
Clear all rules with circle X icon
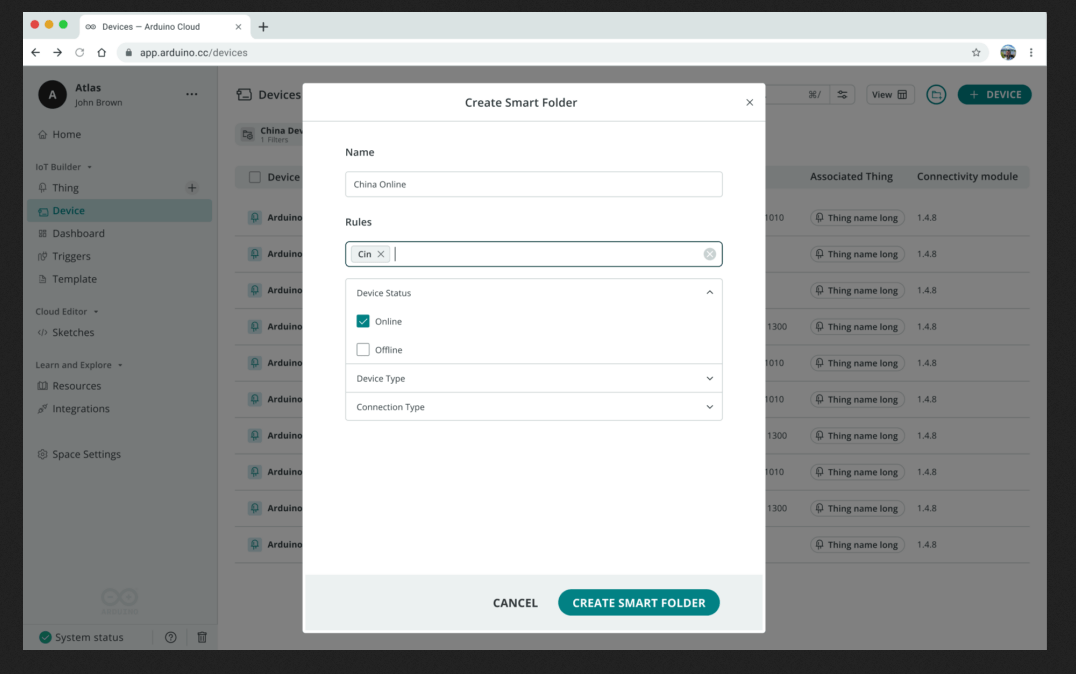[x=710, y=254]
